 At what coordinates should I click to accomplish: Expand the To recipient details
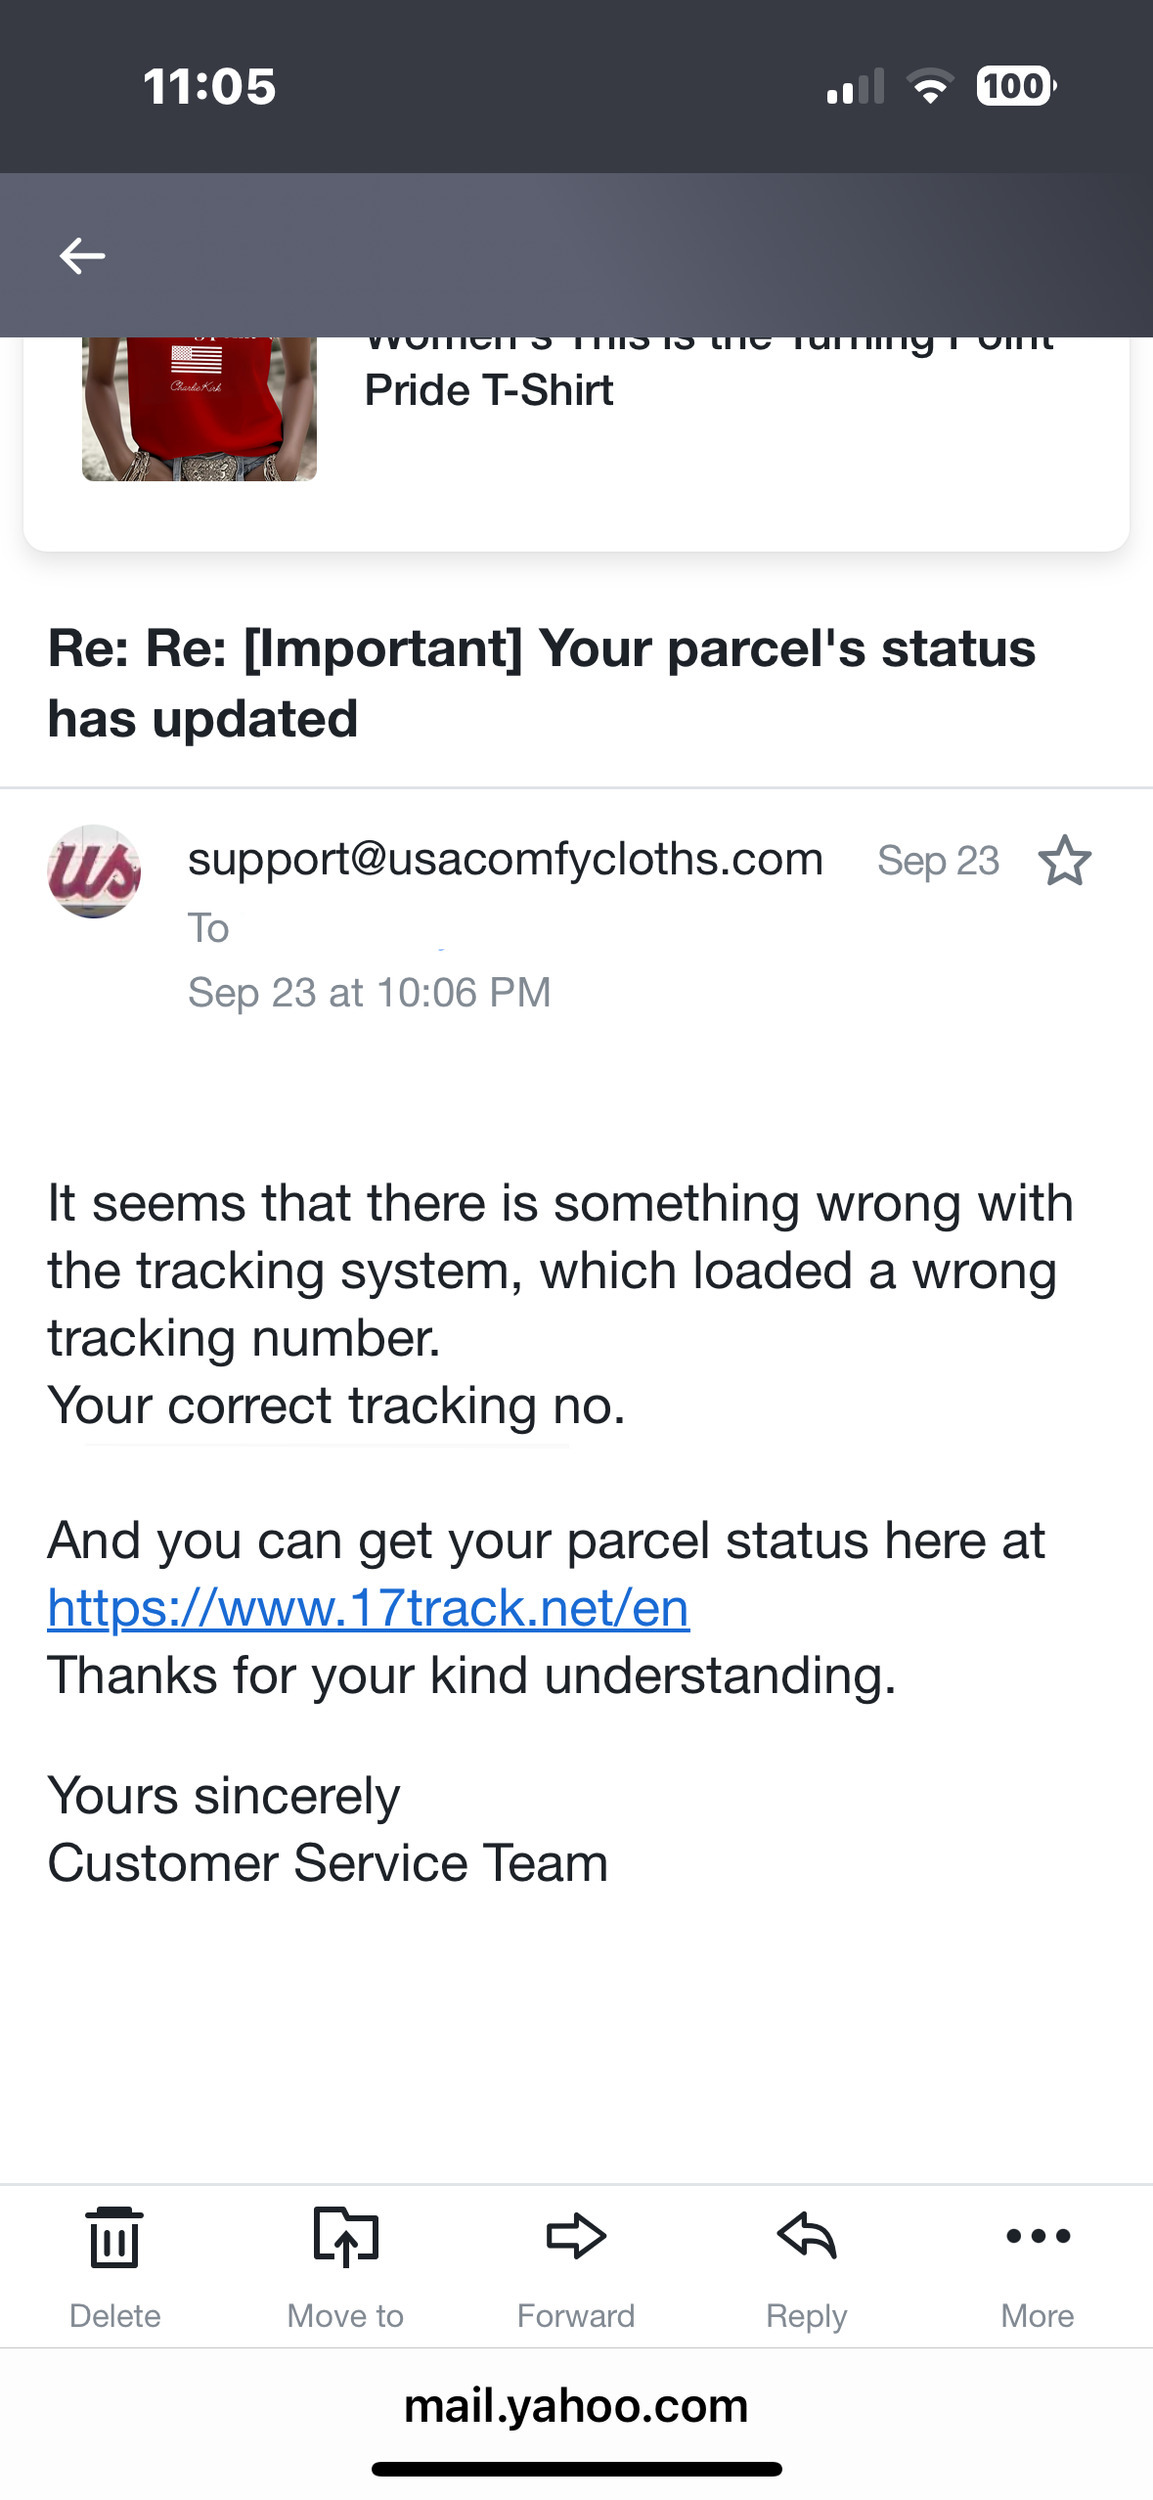tap(209, 928)
